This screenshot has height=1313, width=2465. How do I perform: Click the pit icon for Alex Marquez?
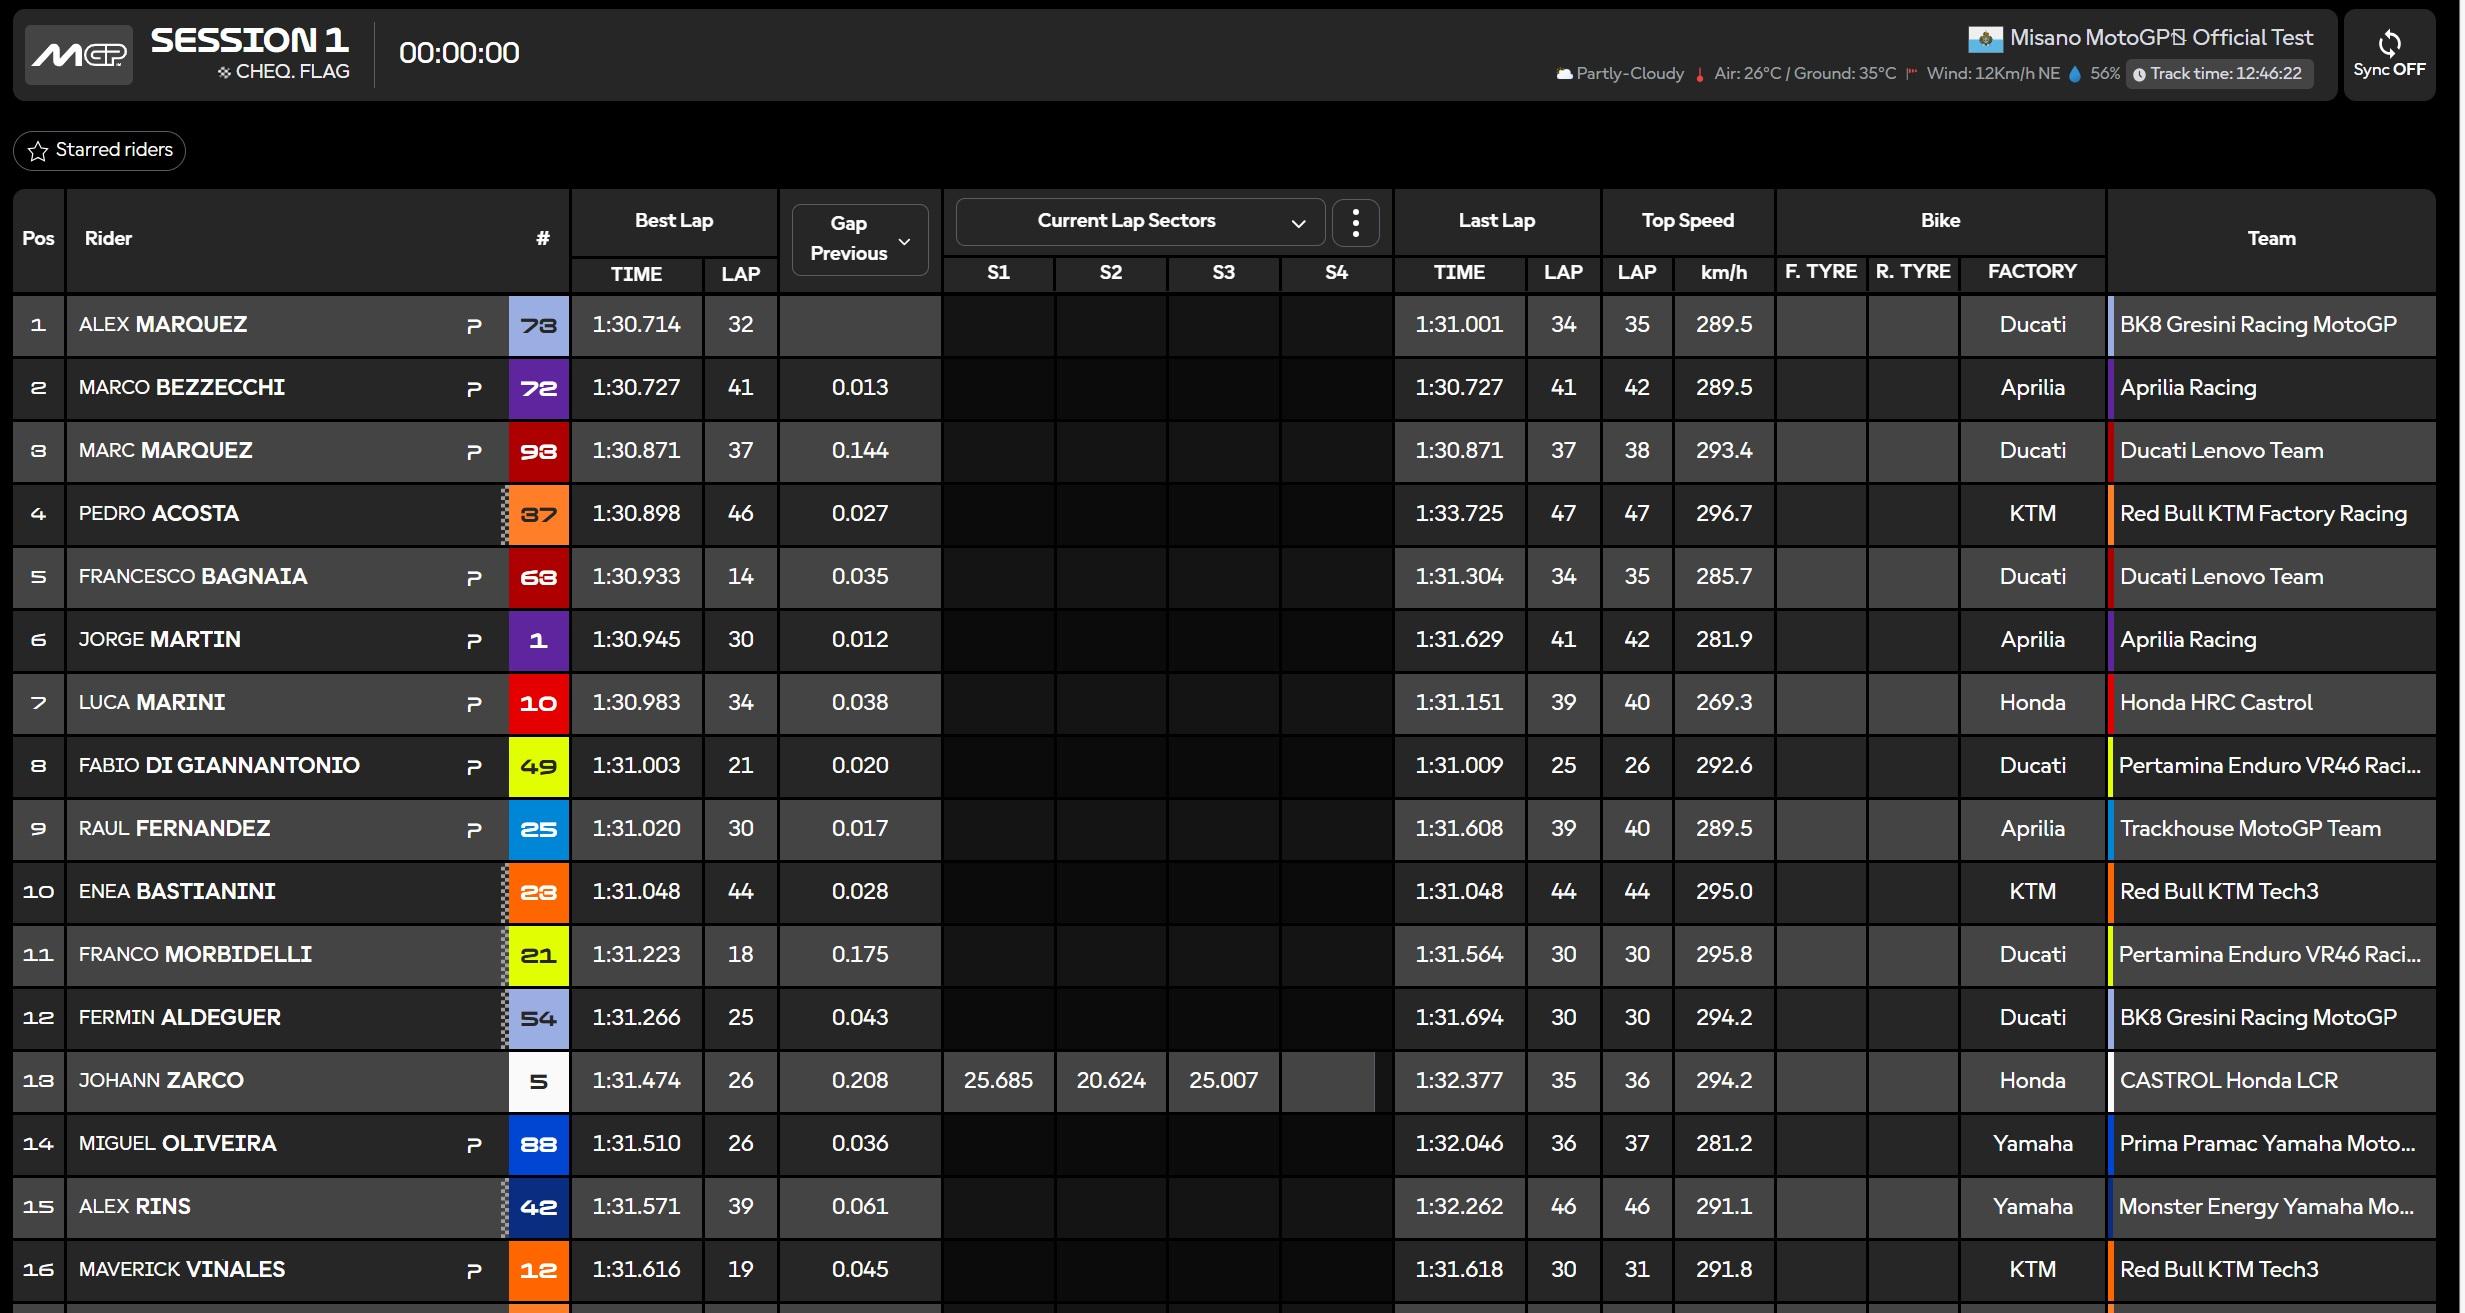474,326
